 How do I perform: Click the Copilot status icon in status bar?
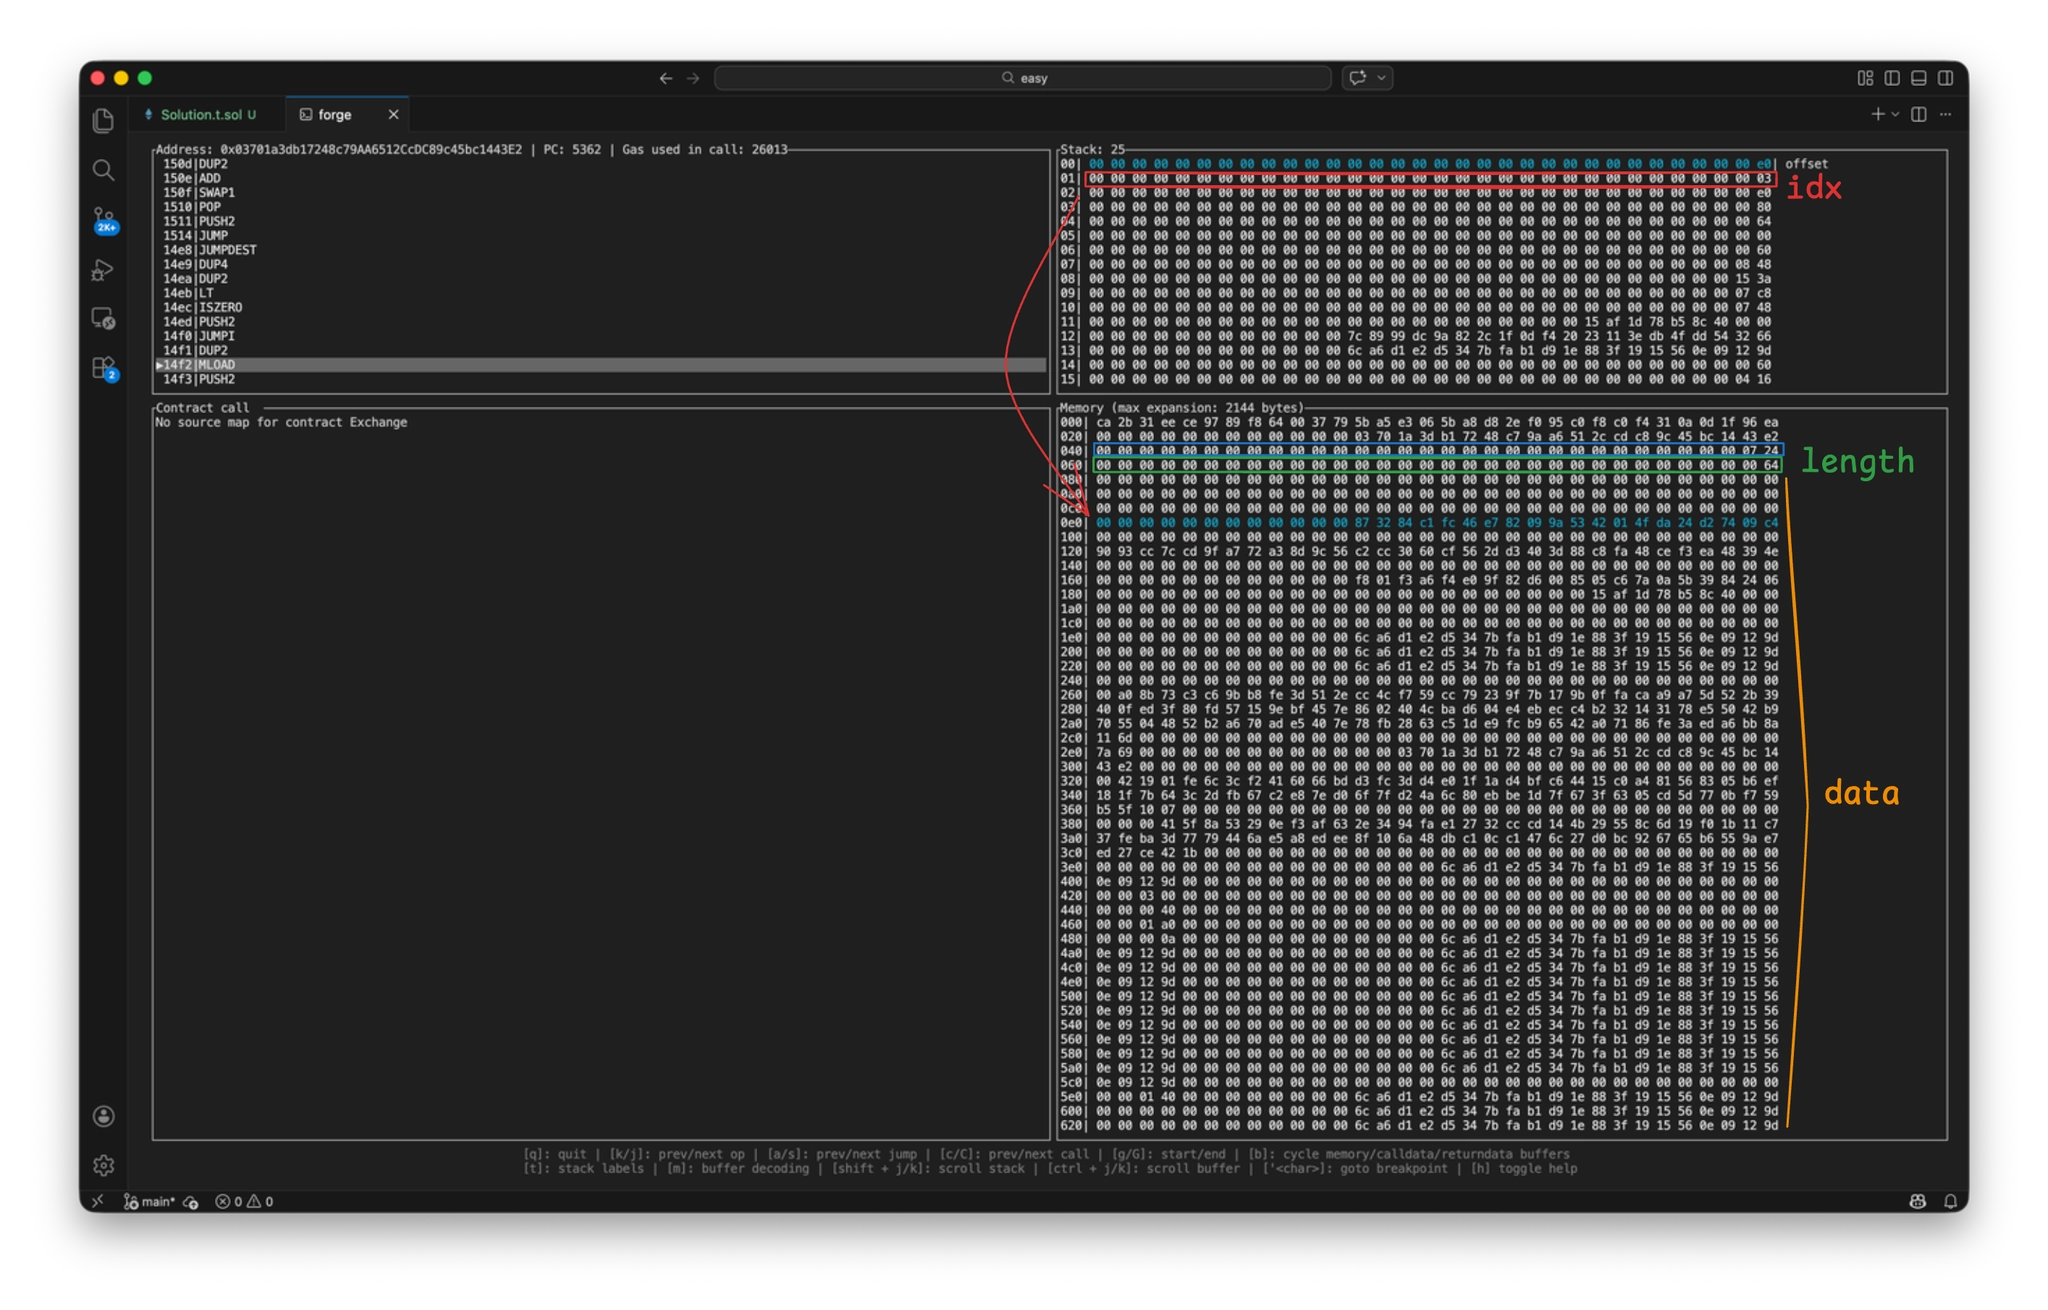click(x=1917, y=1201)
